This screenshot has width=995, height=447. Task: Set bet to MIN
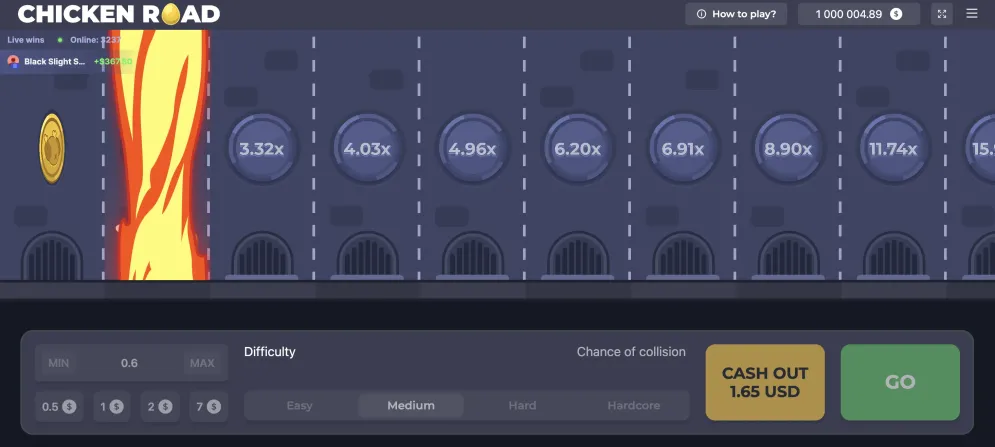point(58,363)
